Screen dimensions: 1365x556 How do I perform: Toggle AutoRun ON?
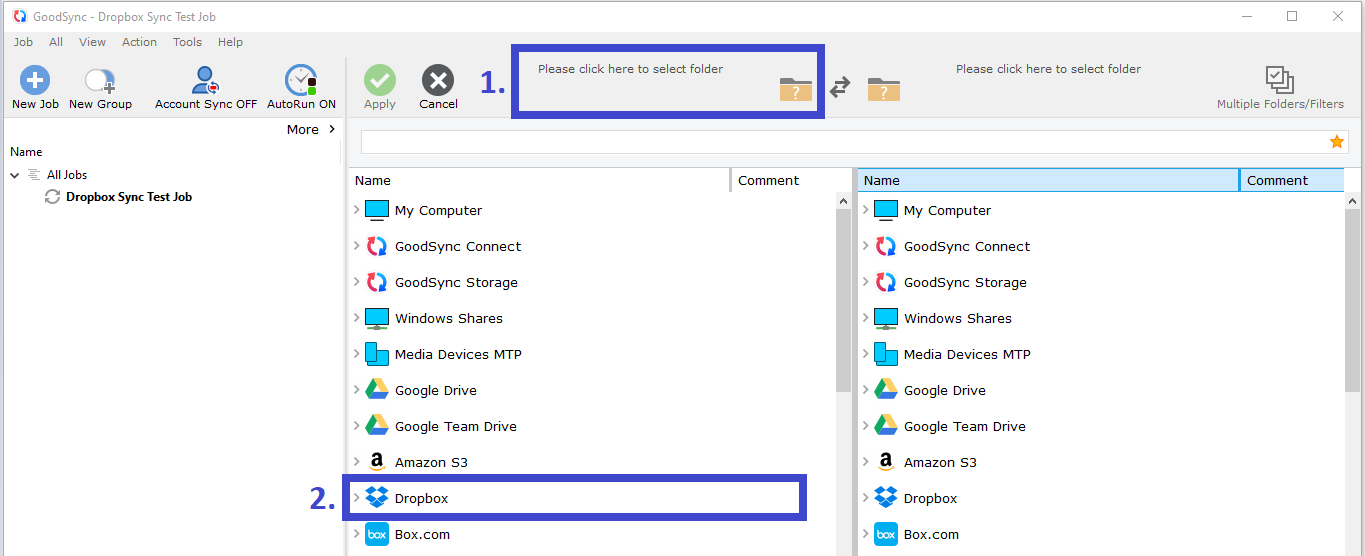pos(301,81)
